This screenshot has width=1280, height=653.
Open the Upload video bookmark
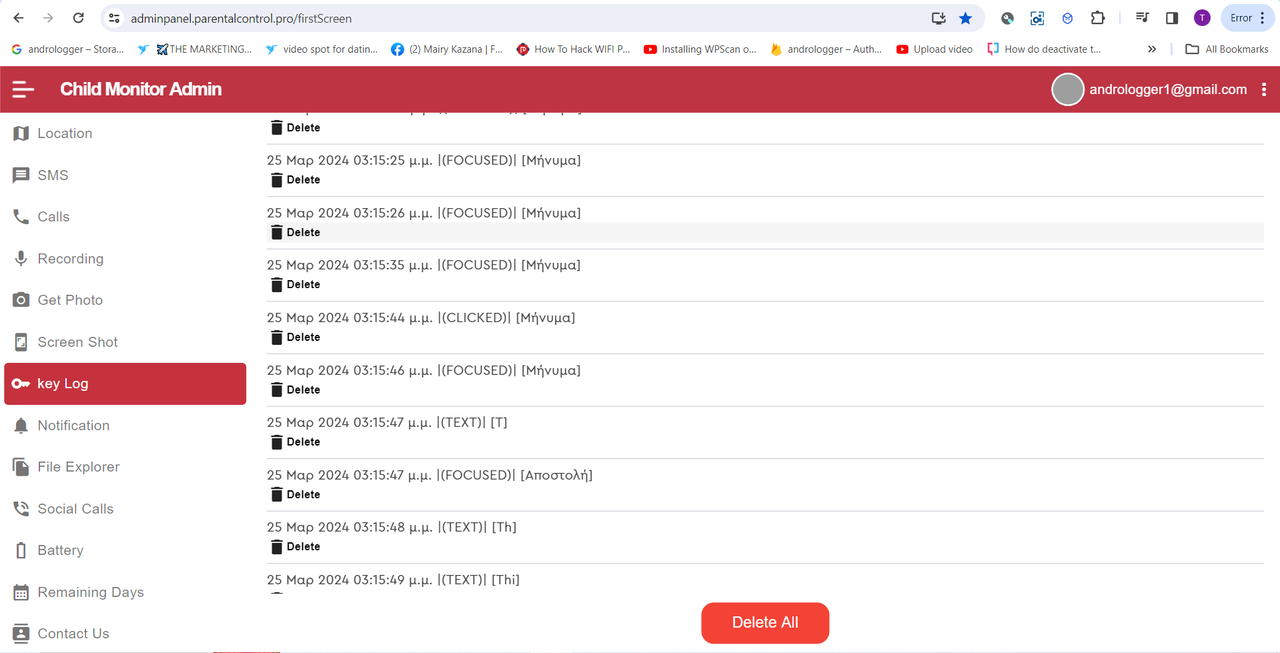(x=935, y=49)
